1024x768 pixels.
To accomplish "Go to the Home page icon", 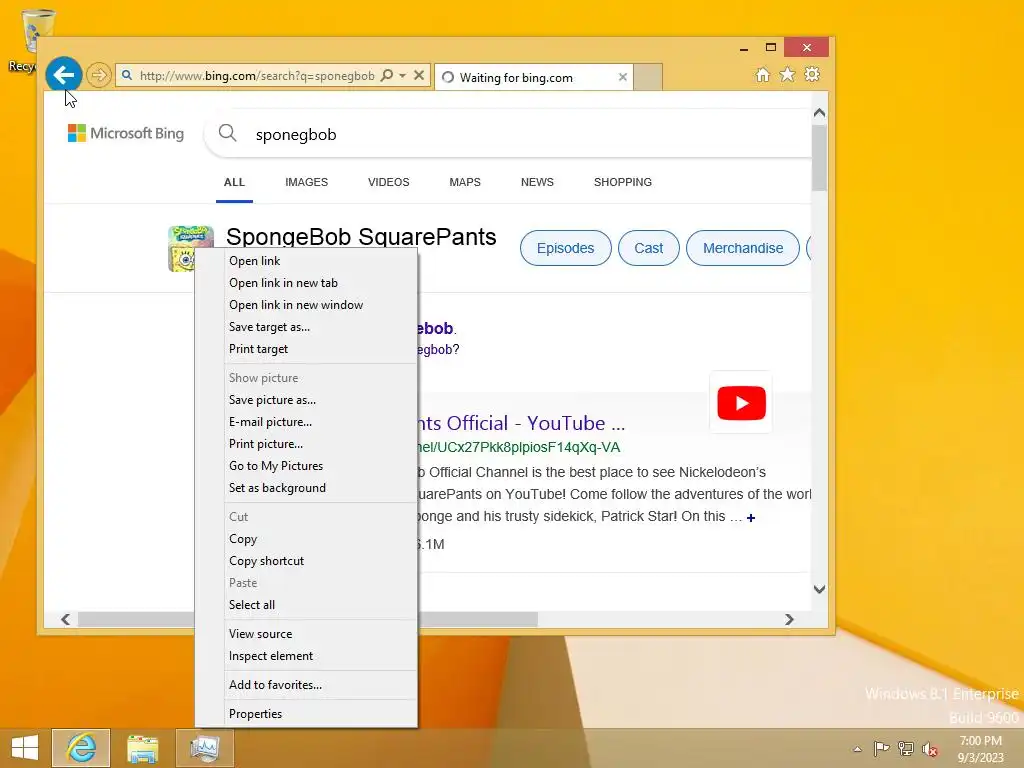I will tap(762, 74).
